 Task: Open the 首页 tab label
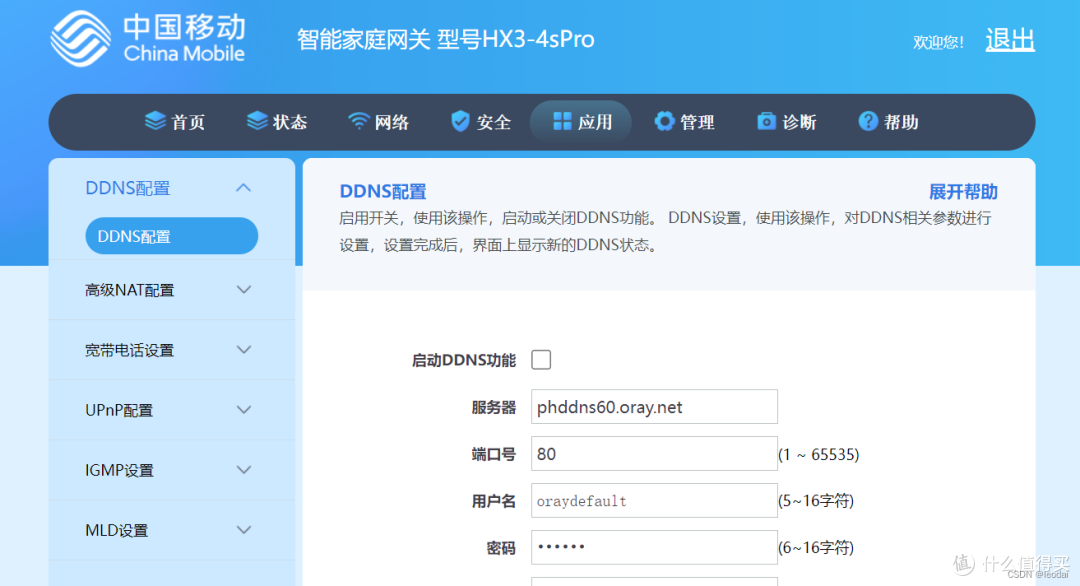[188, 123]
